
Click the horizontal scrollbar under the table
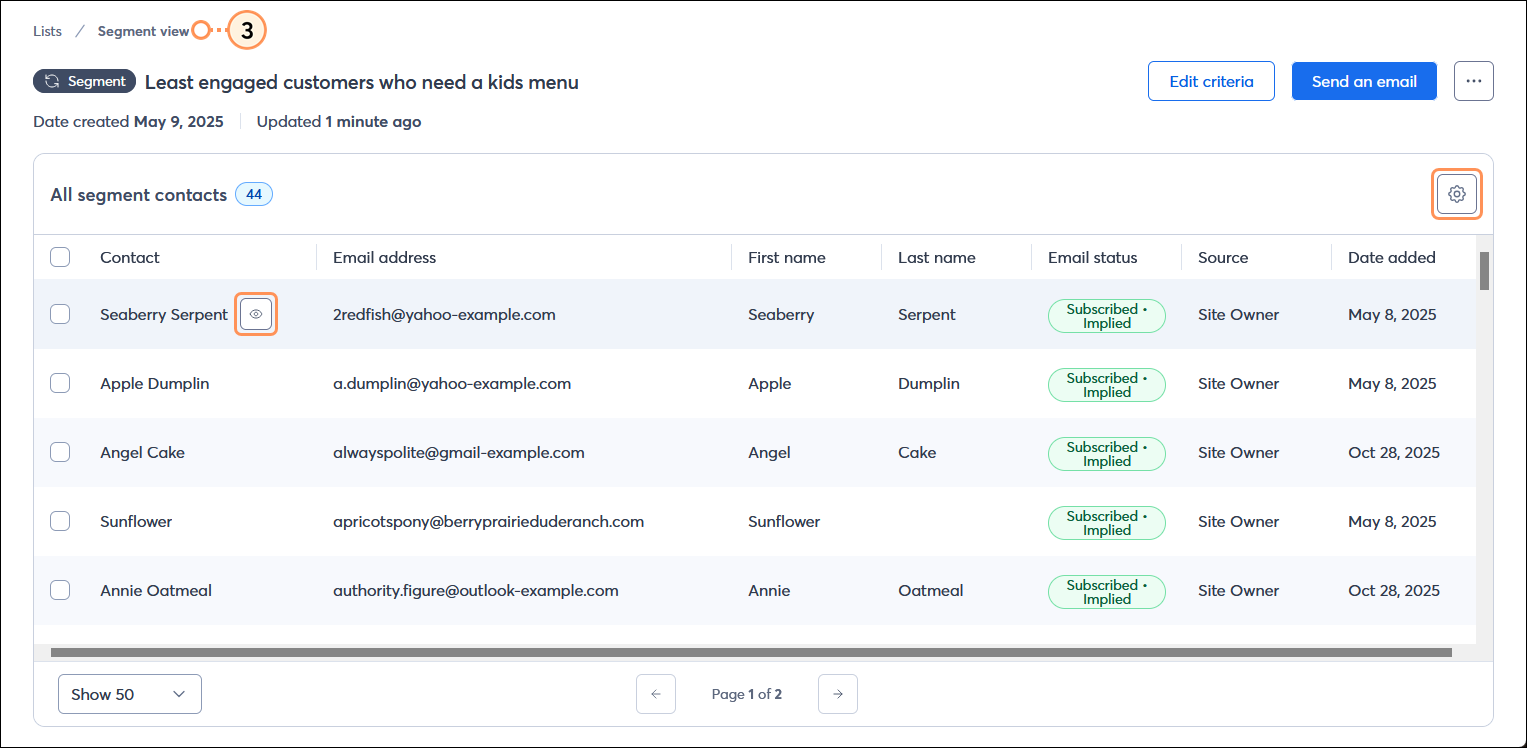tap(750, 651)
